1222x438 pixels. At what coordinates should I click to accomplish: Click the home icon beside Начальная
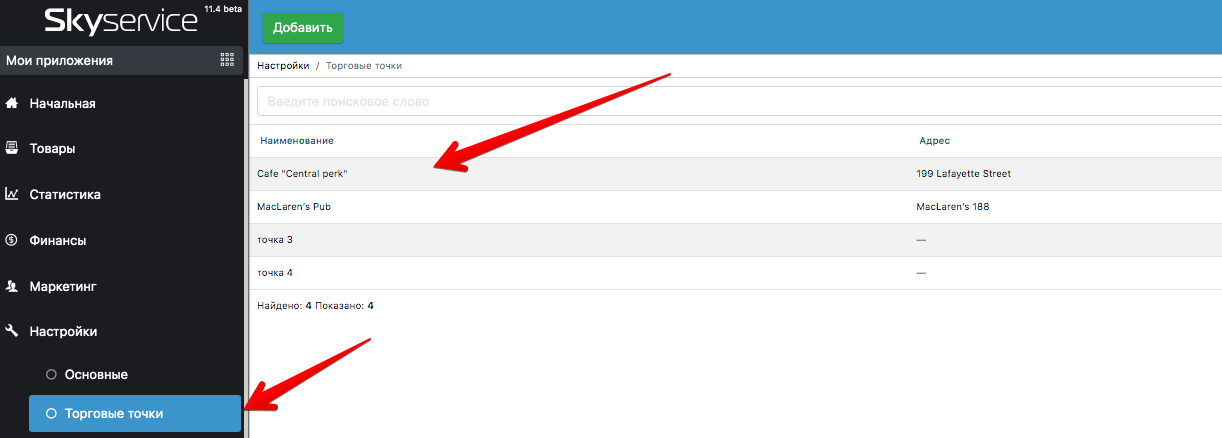pos(12,103)
